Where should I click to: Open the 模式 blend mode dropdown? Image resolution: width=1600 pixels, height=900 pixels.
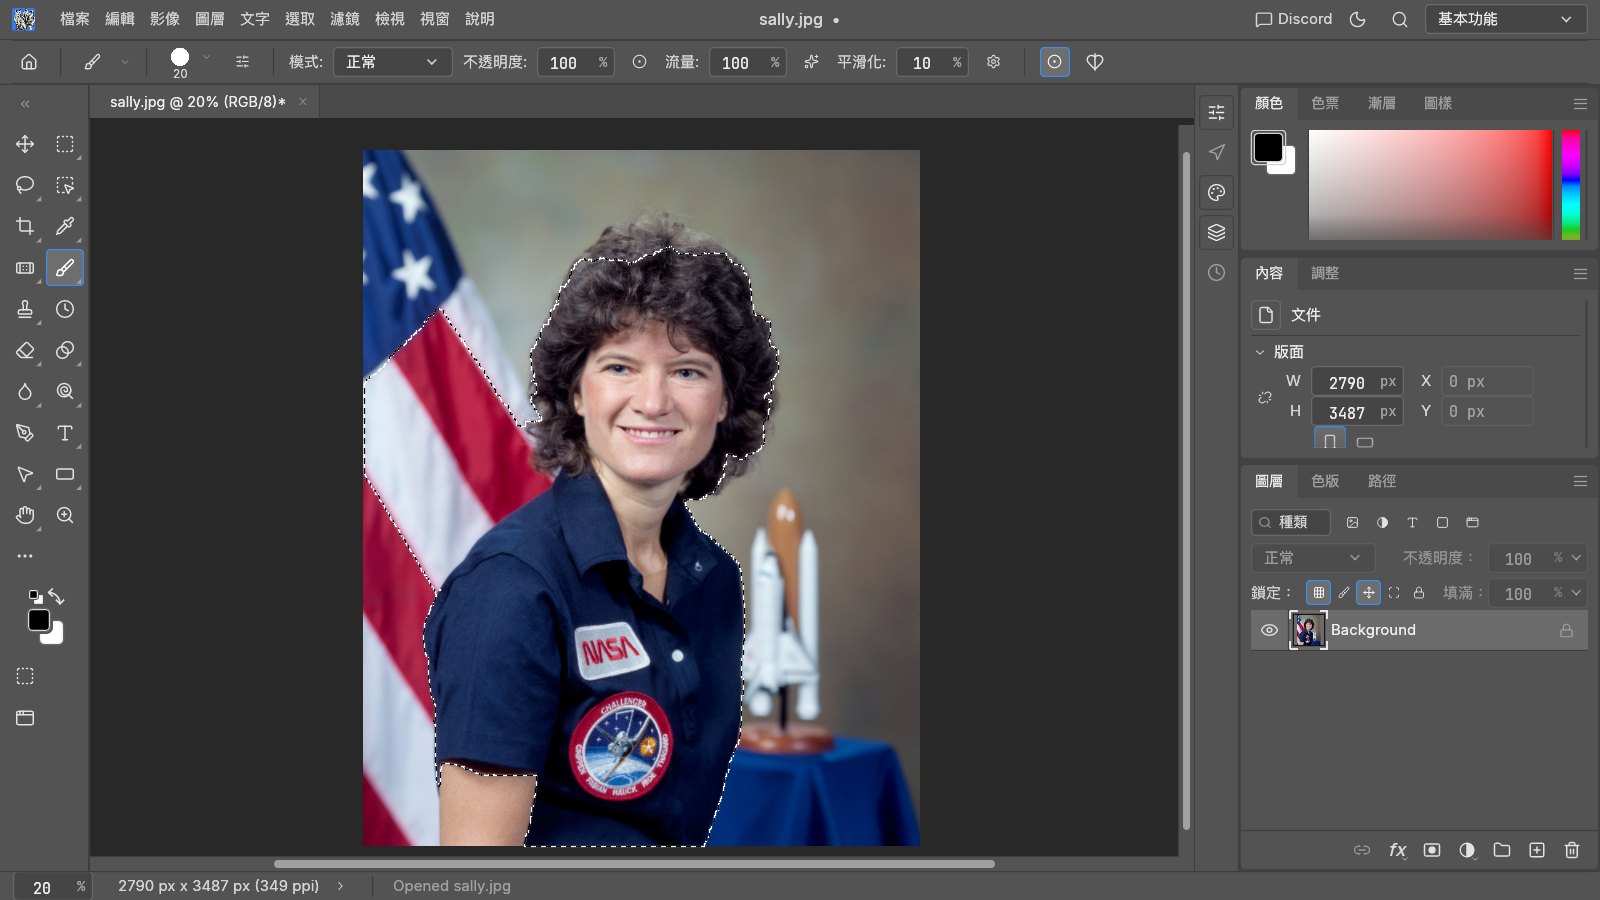click(392, 62)
